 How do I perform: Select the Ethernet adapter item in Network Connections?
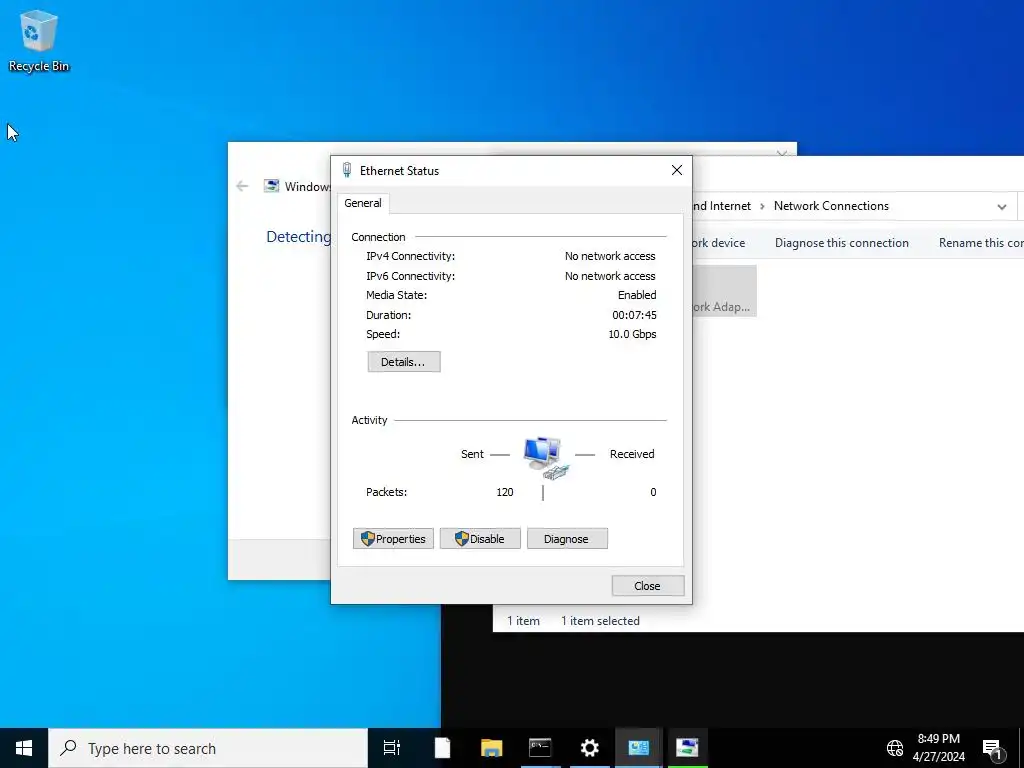(x=724, y=291)
